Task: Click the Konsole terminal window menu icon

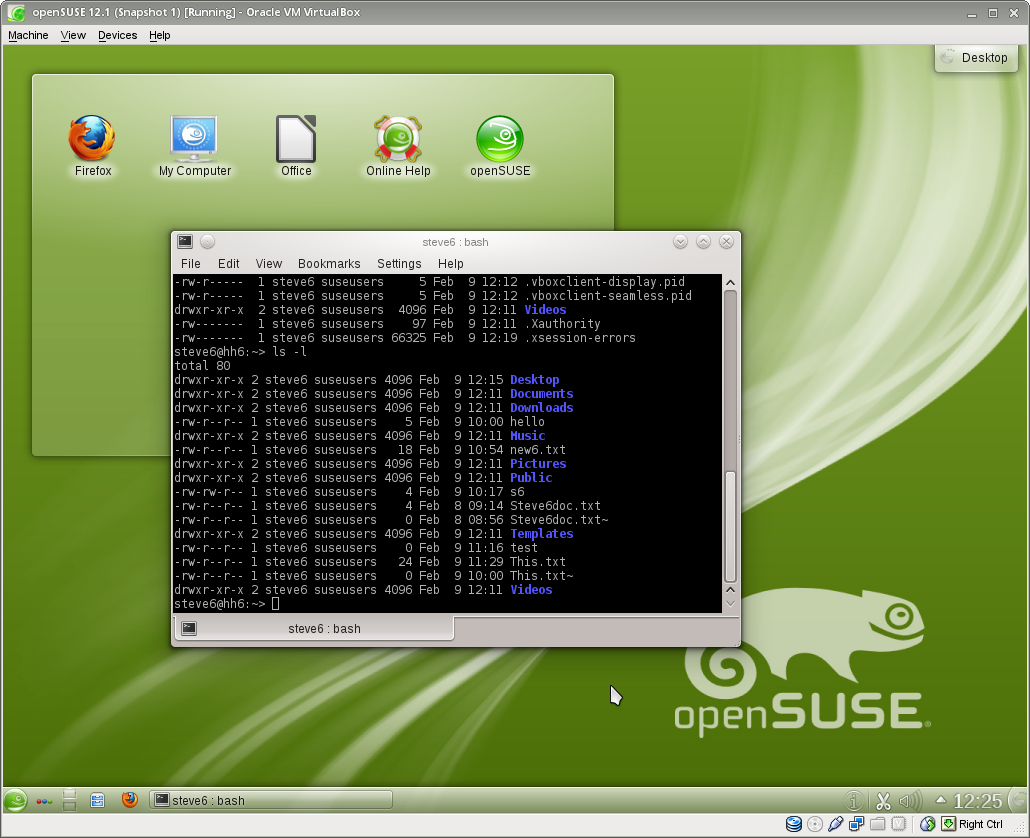Action: 185,242
